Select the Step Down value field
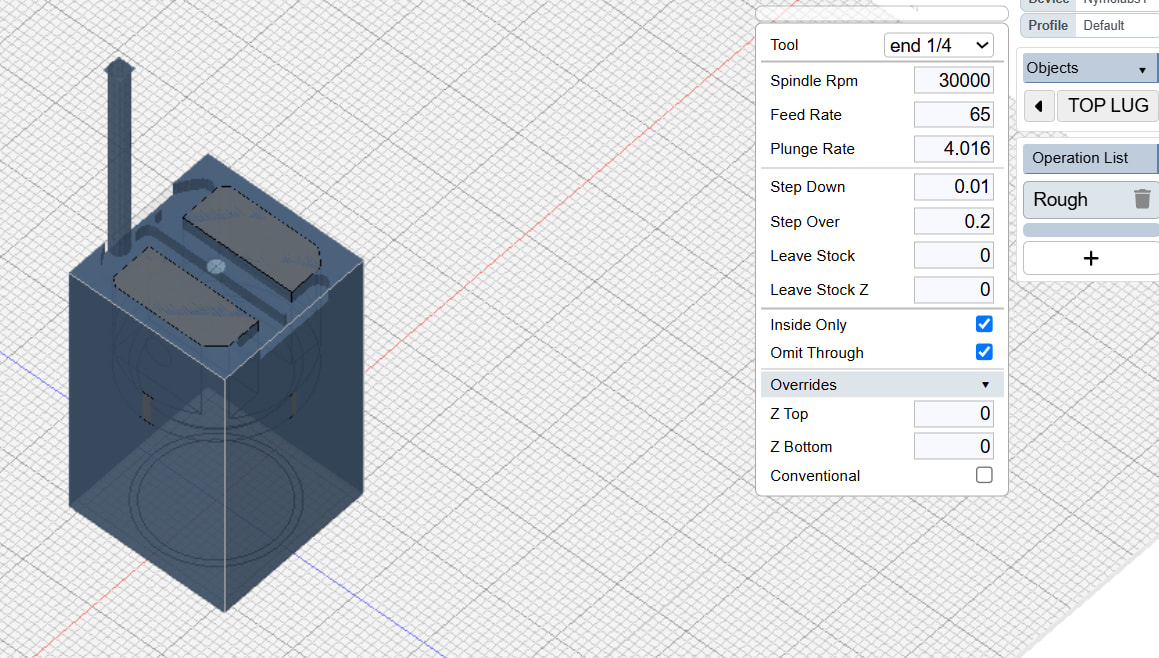This screenshot has width=1159, height=658. coord(954,187)
